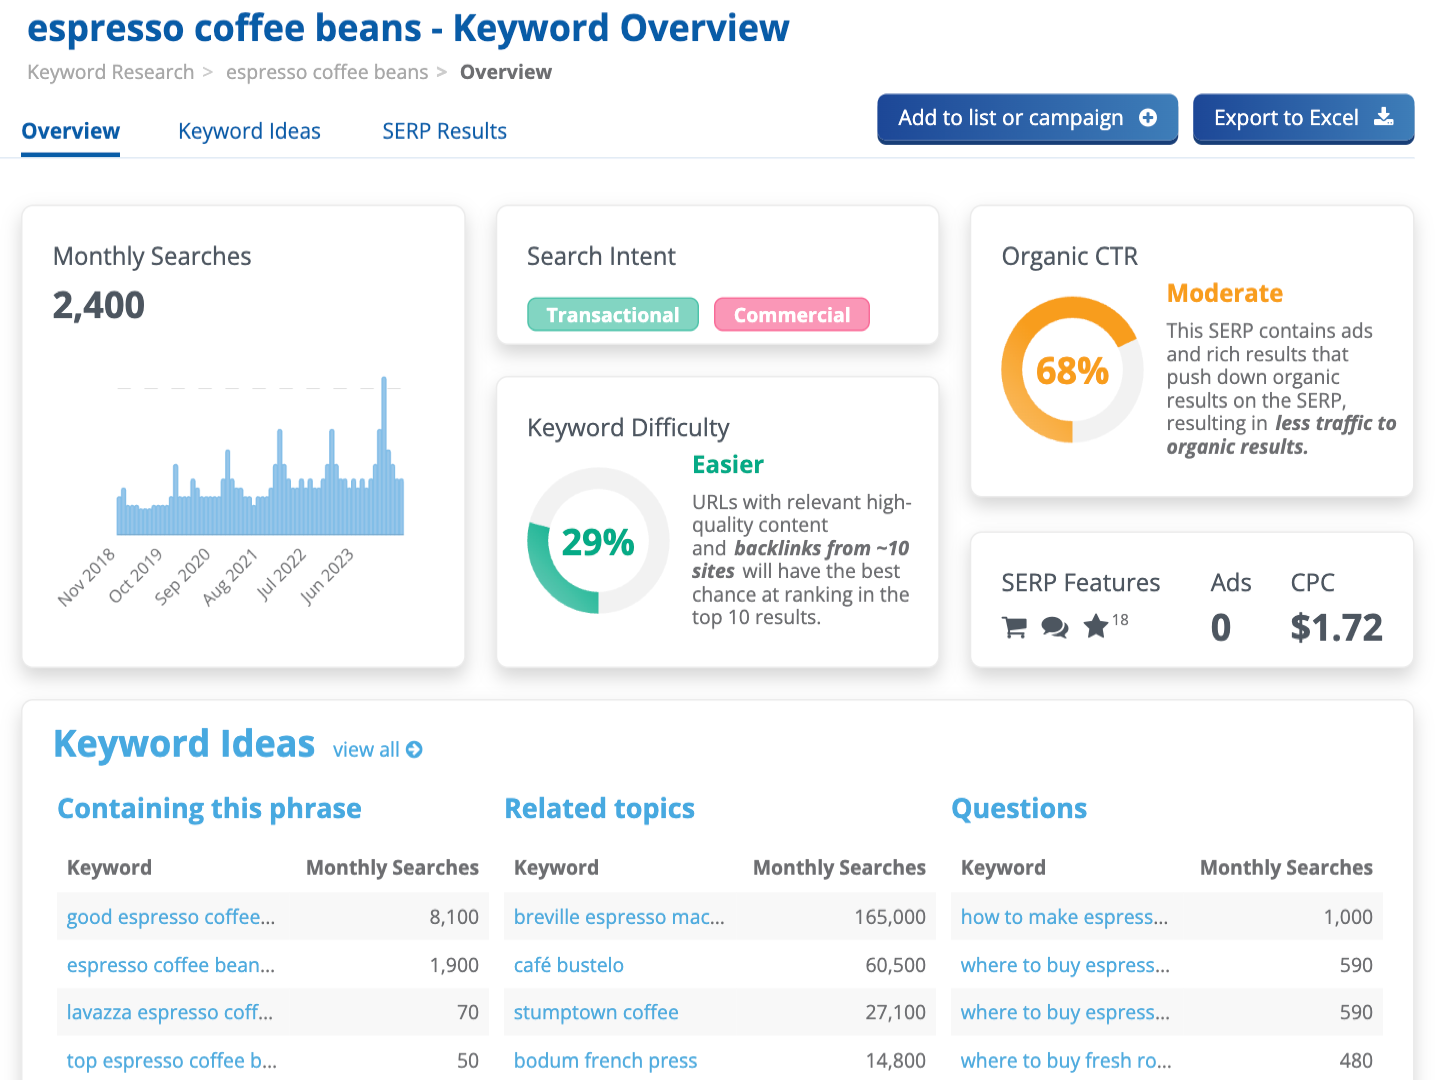Image resolution: width=1440 pixels, height=1080 pixels.
Task: Switch to the Keyword Ideas tab
Action: [249, 131]
